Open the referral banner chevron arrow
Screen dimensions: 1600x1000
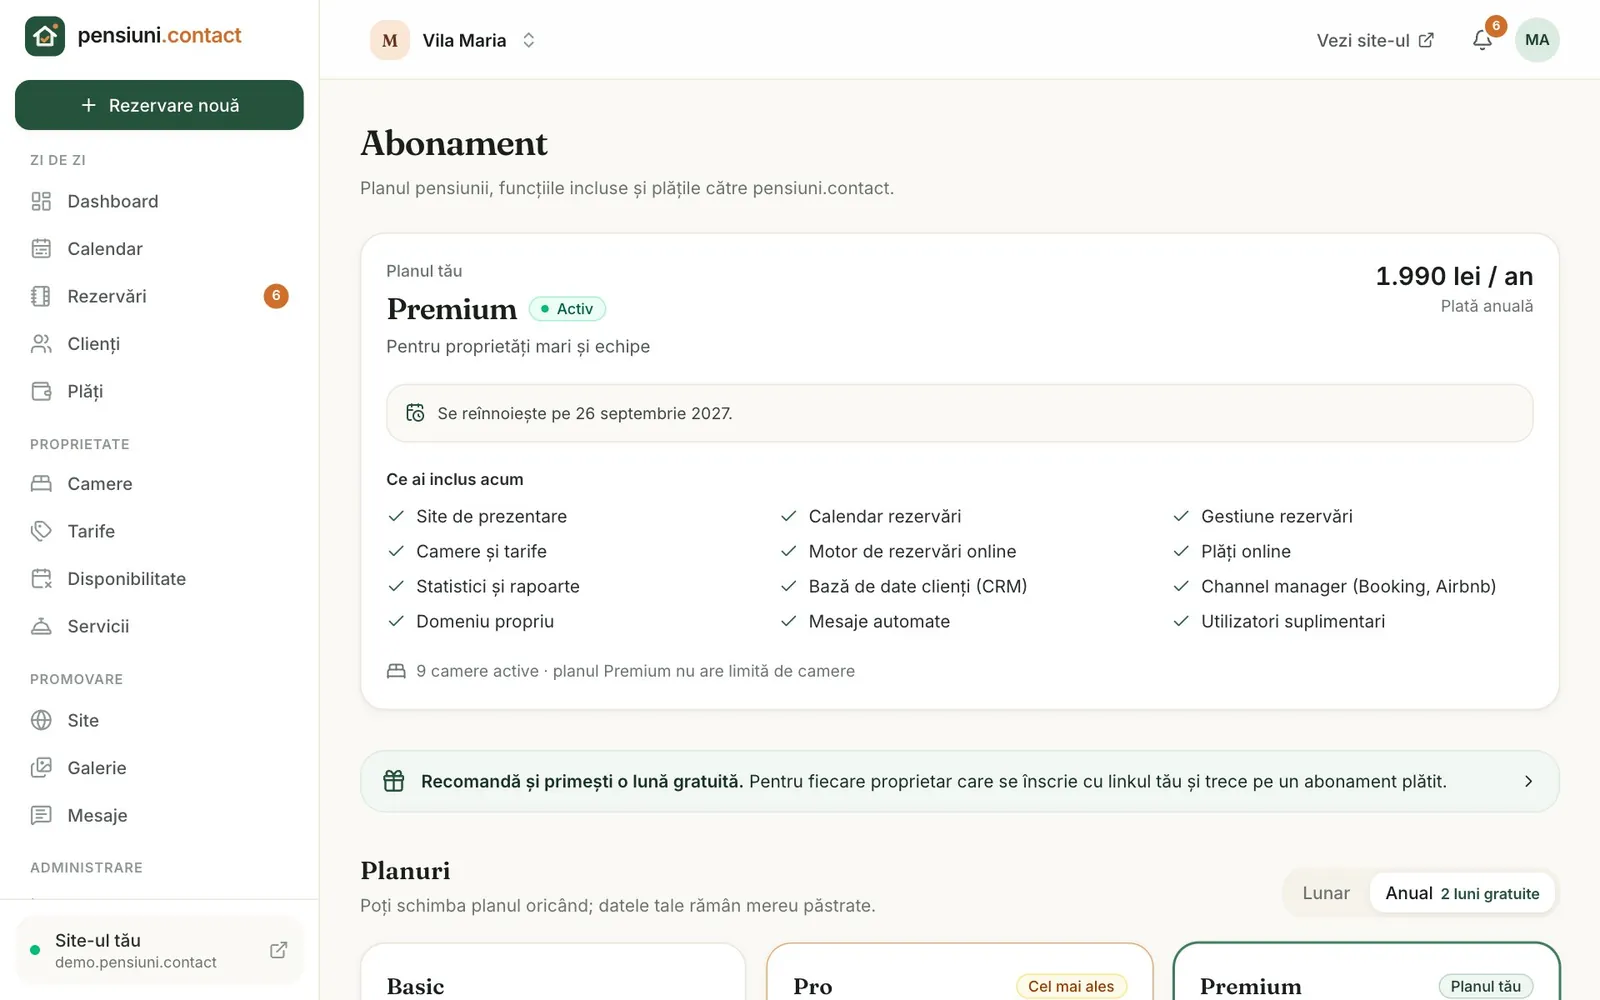coord(1528,781)
